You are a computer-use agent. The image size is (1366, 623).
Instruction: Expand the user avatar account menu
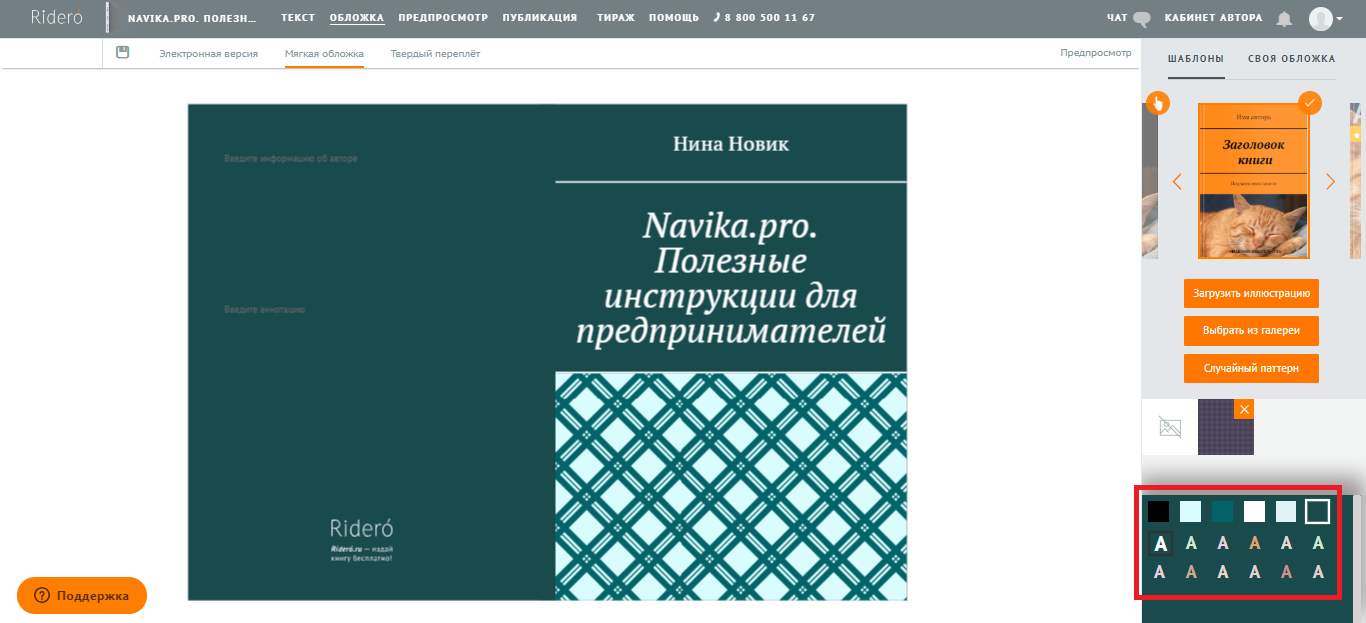(x=1326, y=18)
